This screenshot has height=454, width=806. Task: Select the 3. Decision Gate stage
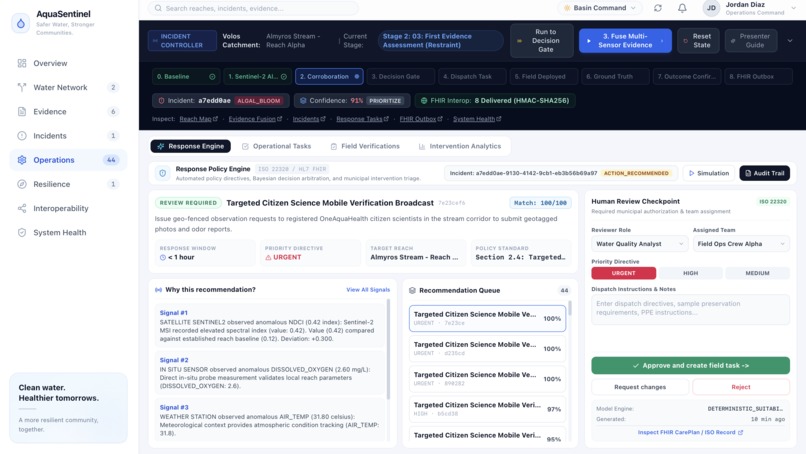400,77
